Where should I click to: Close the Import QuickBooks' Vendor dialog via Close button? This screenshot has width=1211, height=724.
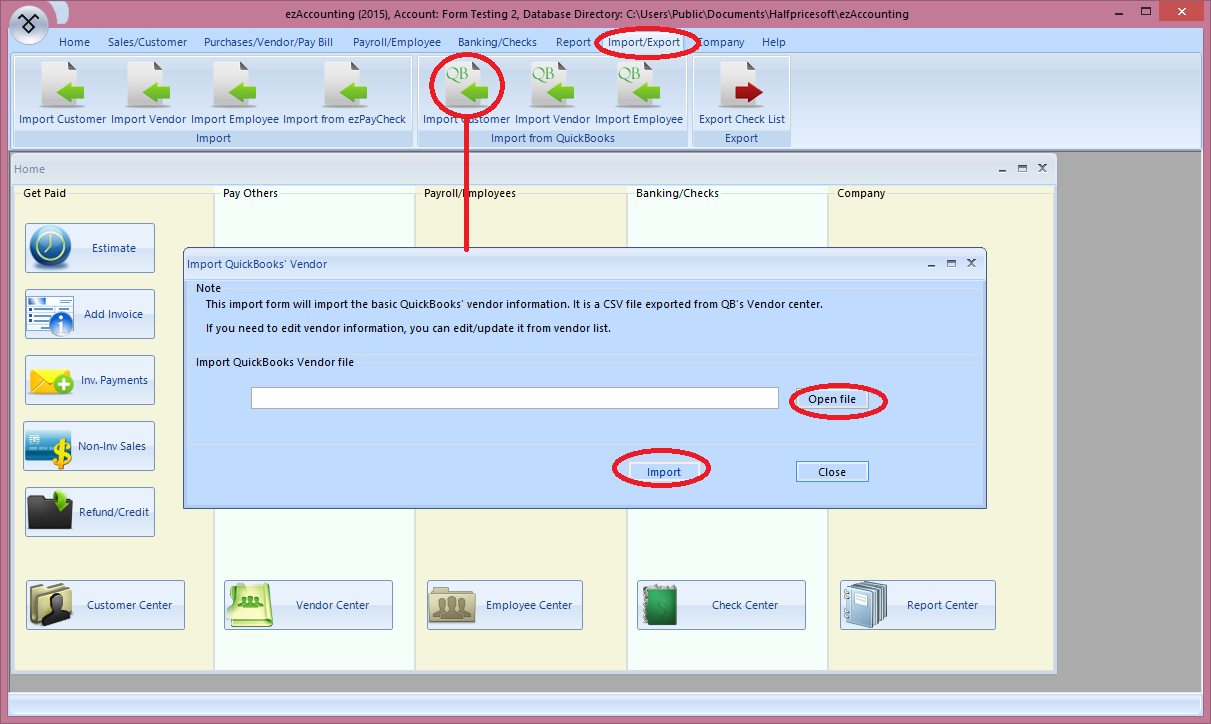831,471
